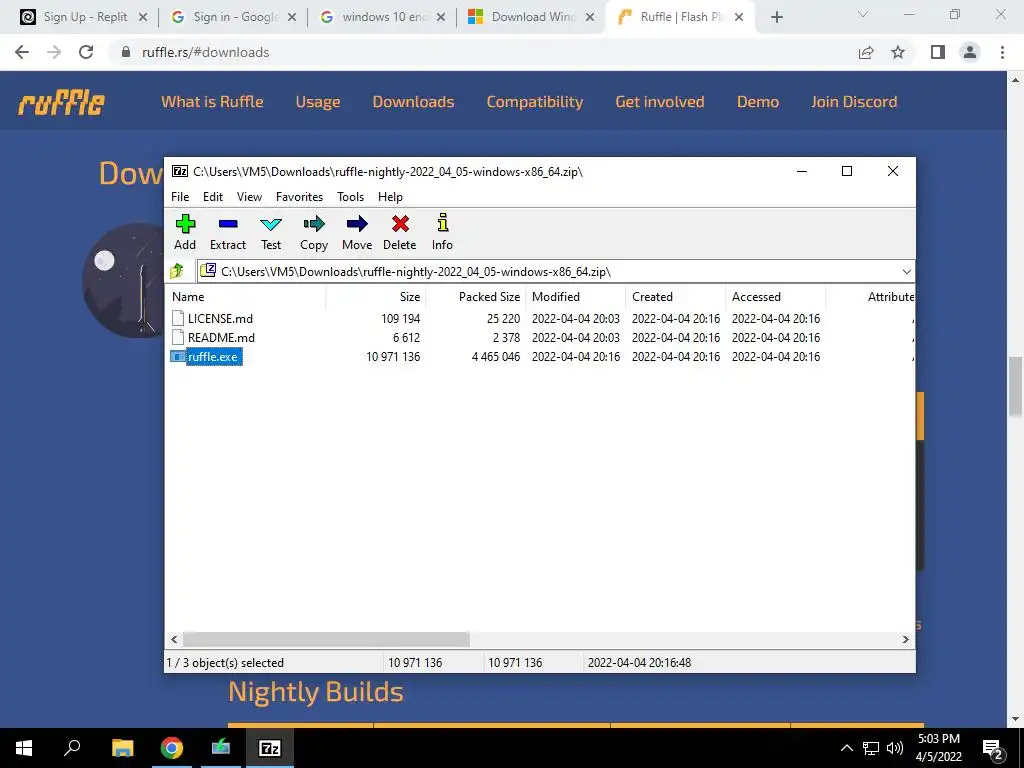Open Chrome three-dot menu
This screenshot has height=768, width=1024.
click(1002, 52)
